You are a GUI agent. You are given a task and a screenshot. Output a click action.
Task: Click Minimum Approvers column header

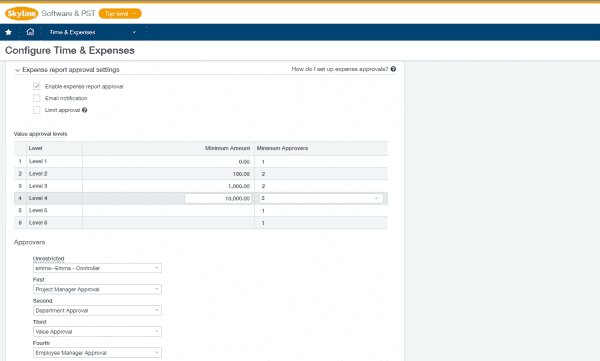321,148
